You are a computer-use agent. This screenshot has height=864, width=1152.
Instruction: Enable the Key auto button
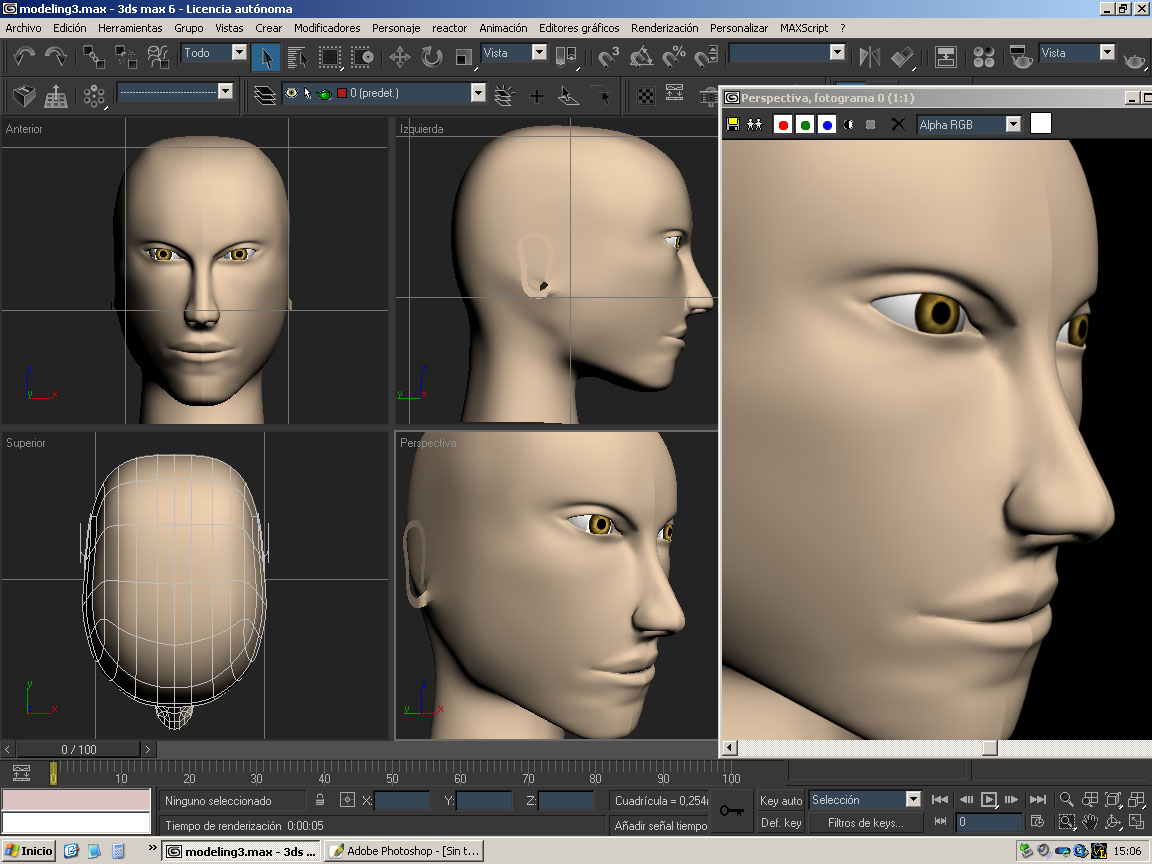click(781, 801)
